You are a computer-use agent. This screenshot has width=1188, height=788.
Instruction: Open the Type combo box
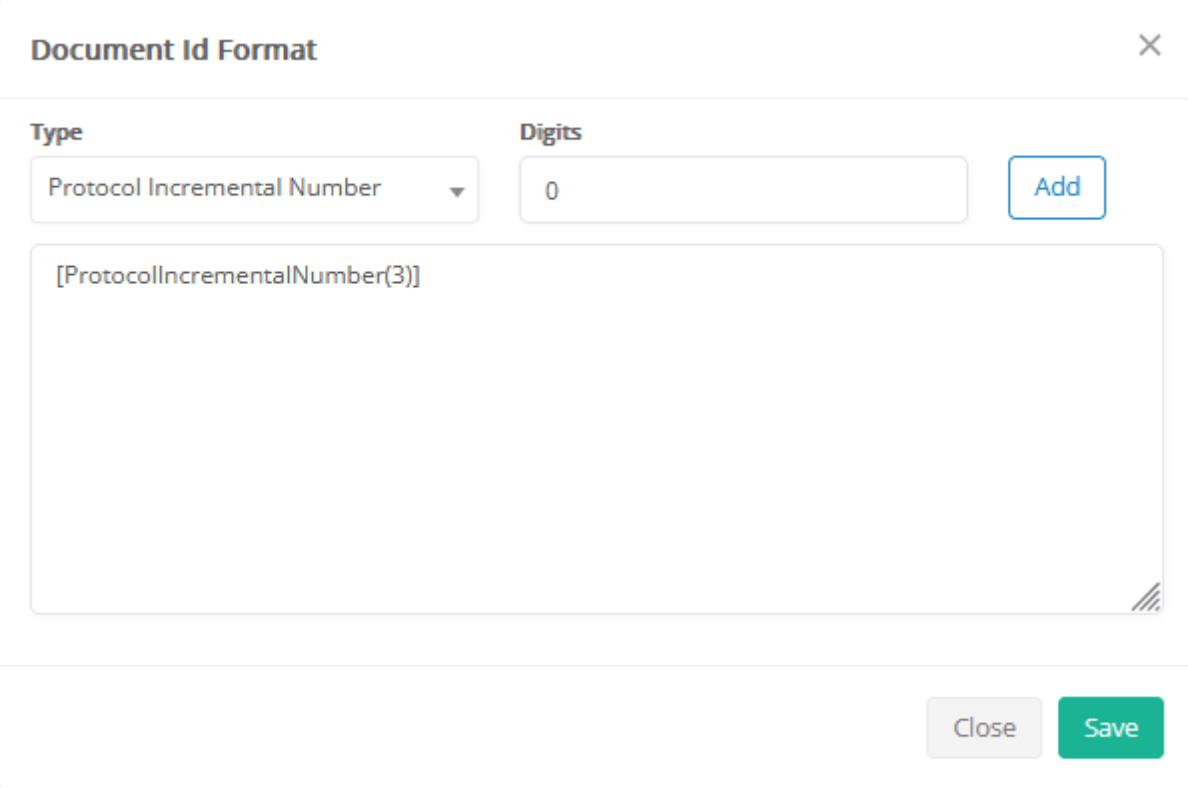[x=254, y=189]
